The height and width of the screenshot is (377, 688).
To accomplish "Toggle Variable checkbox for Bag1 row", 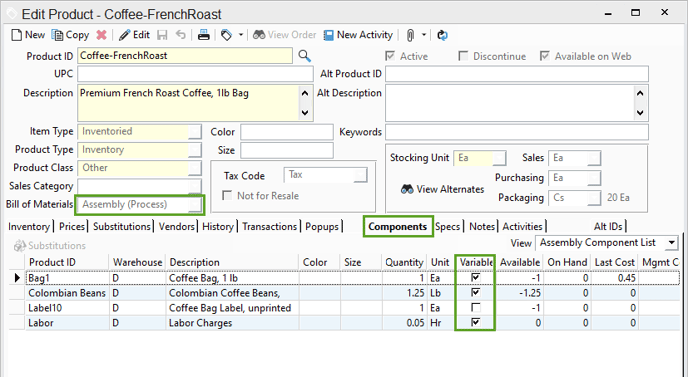I will [x=475, y=277].
